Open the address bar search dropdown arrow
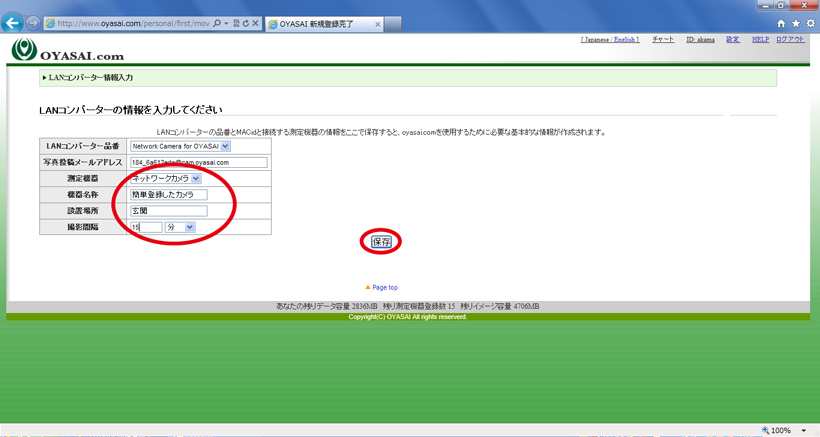 [226, 24]
